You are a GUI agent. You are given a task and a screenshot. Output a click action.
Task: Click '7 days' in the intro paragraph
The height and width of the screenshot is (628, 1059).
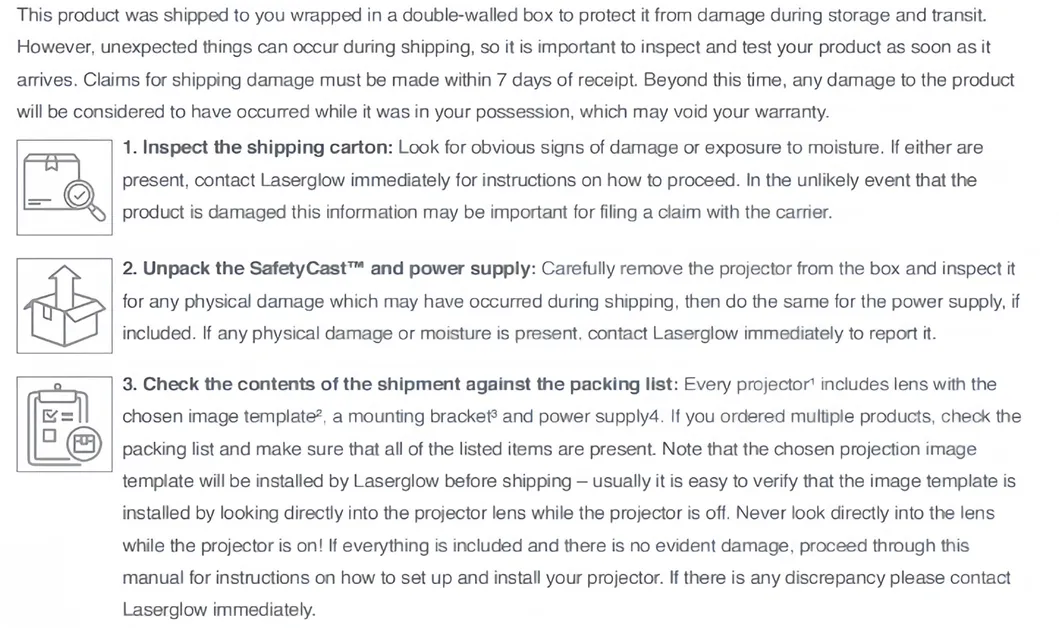click(x=524, y=80)
